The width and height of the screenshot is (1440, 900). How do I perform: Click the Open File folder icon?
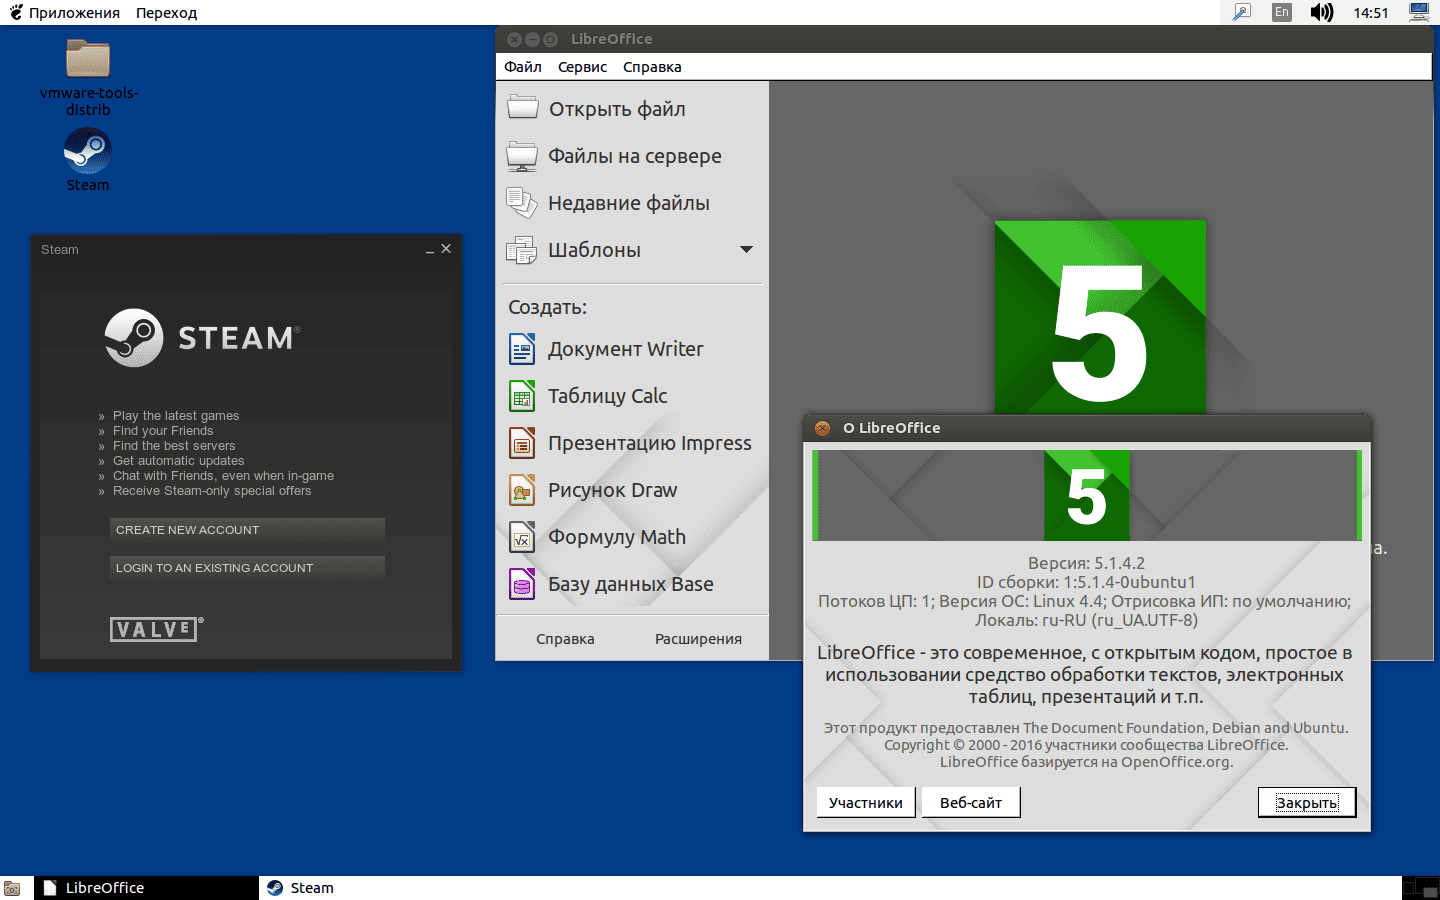pos(522,107)
